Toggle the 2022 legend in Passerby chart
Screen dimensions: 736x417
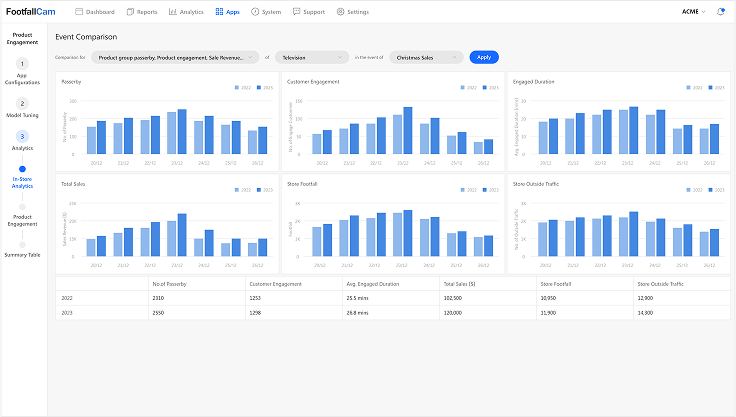[x=243, y=88]
